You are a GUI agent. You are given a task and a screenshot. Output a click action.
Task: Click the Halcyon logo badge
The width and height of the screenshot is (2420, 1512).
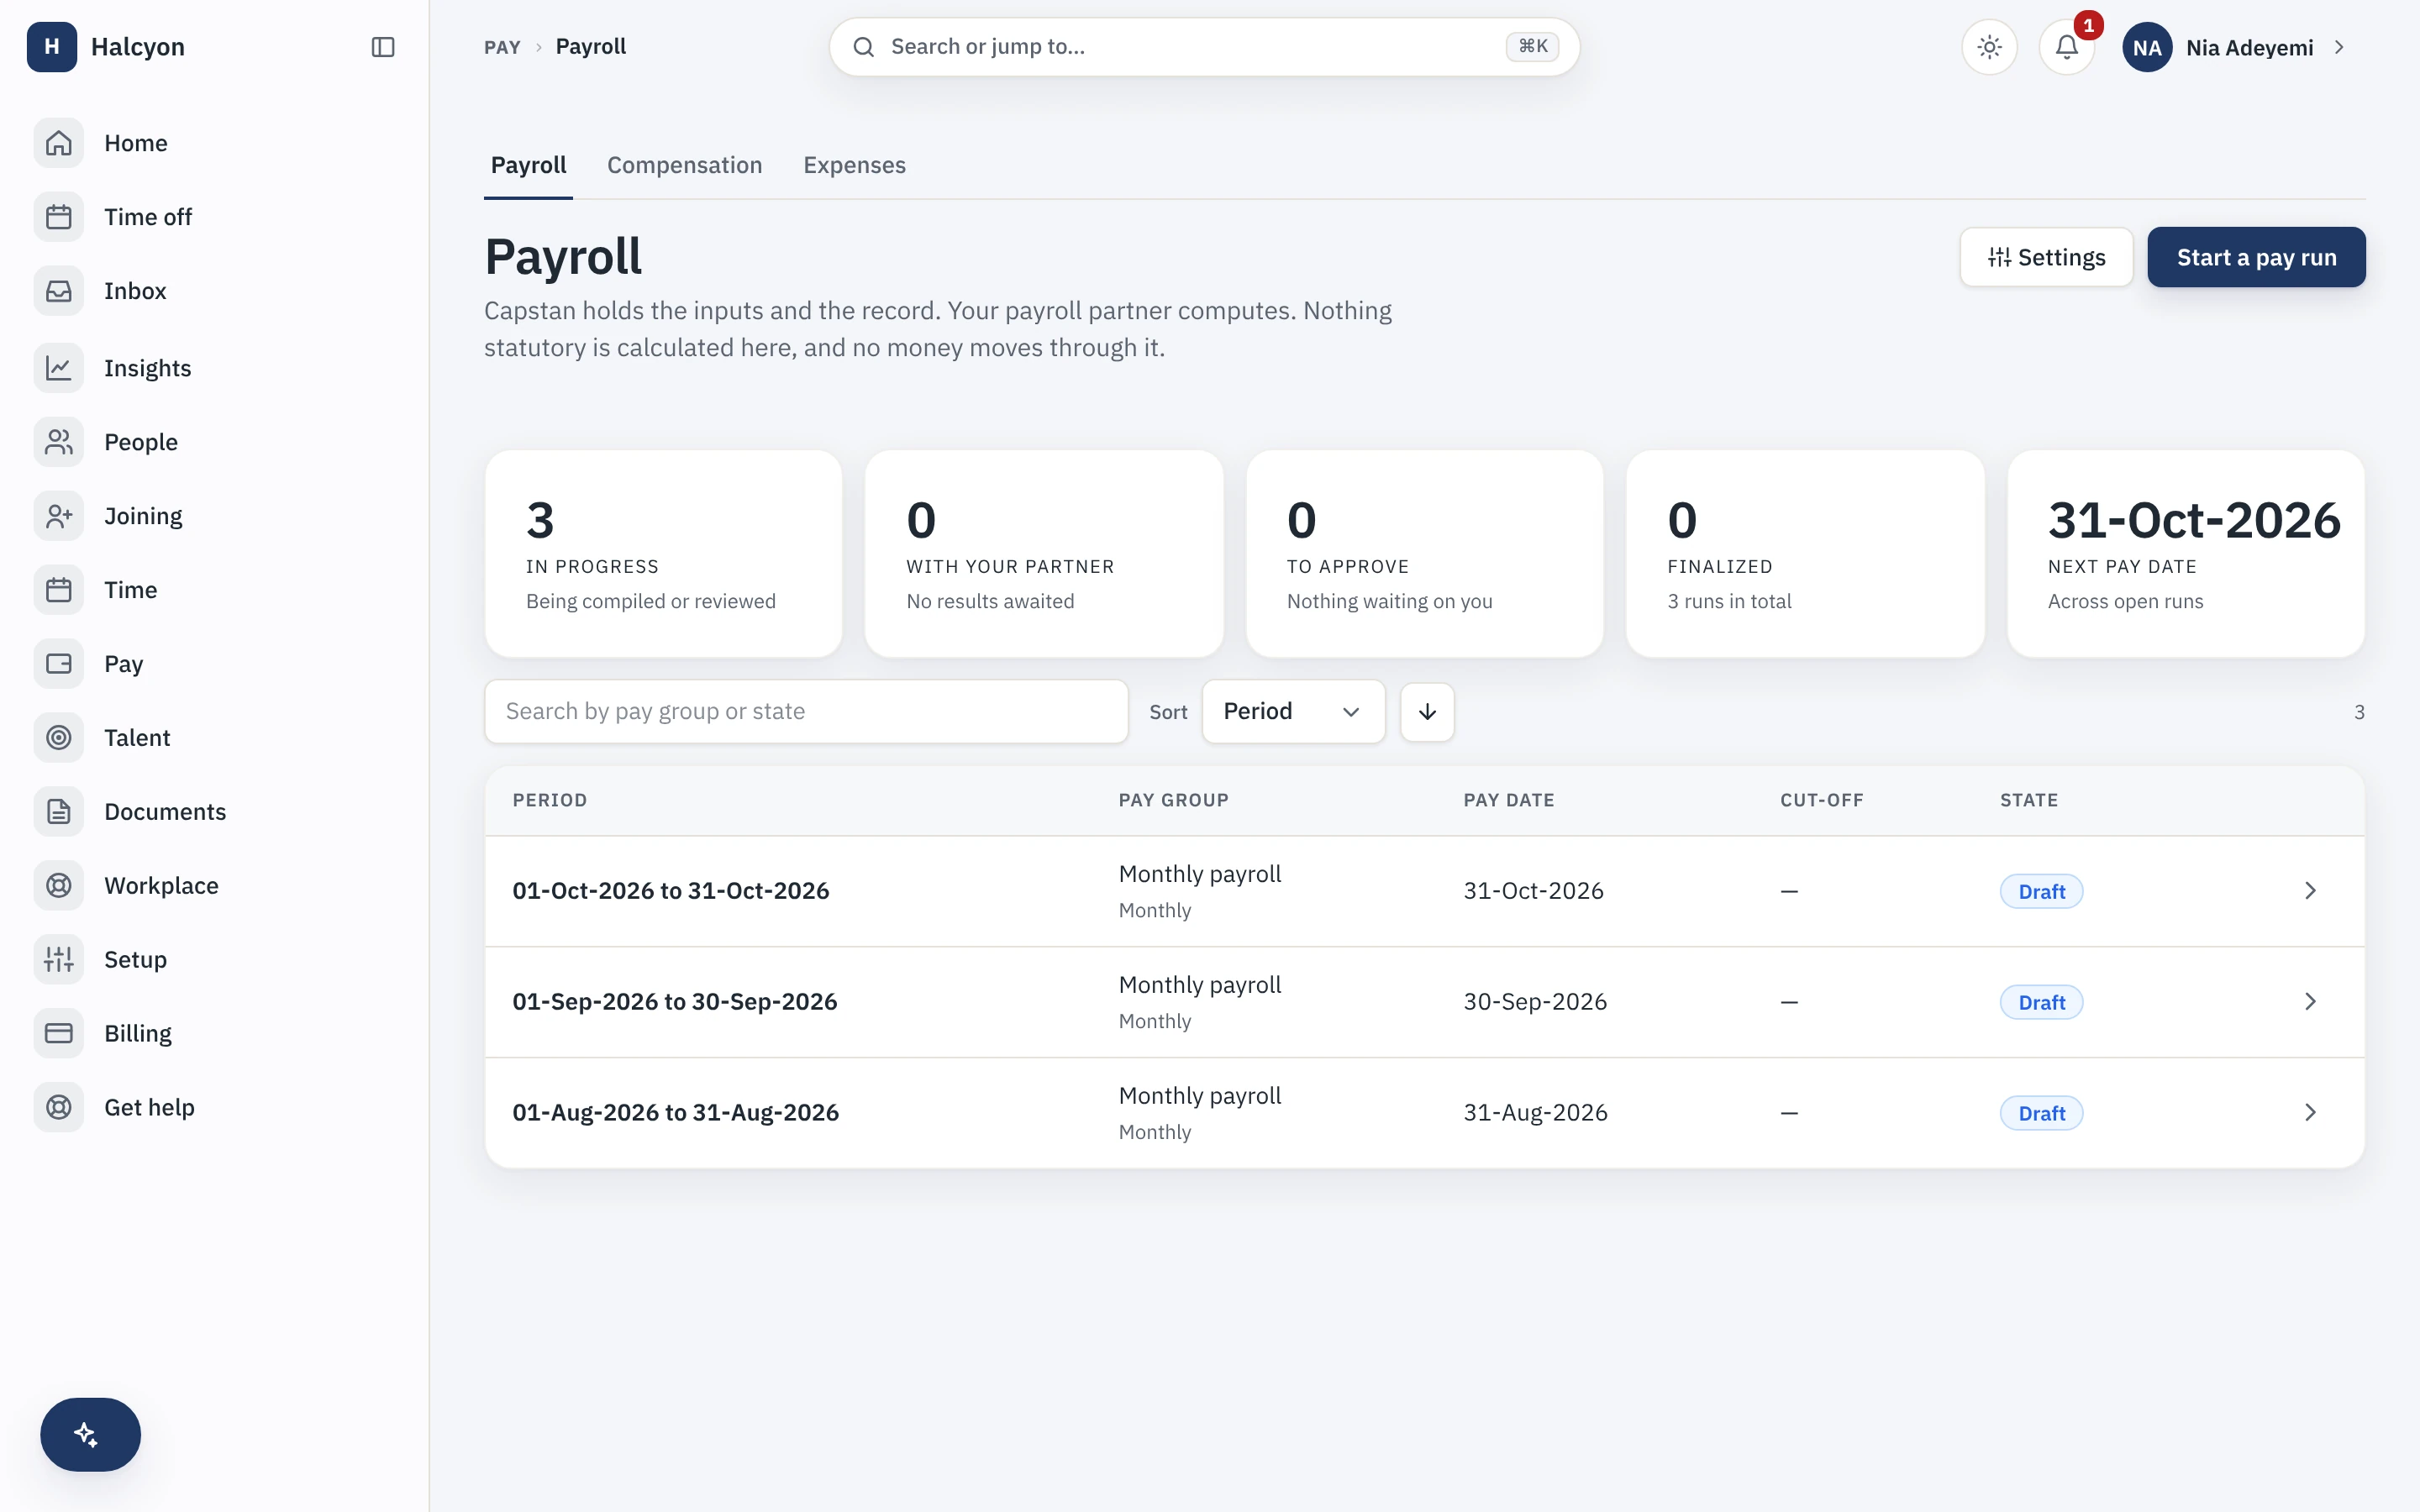coord(52,47)
